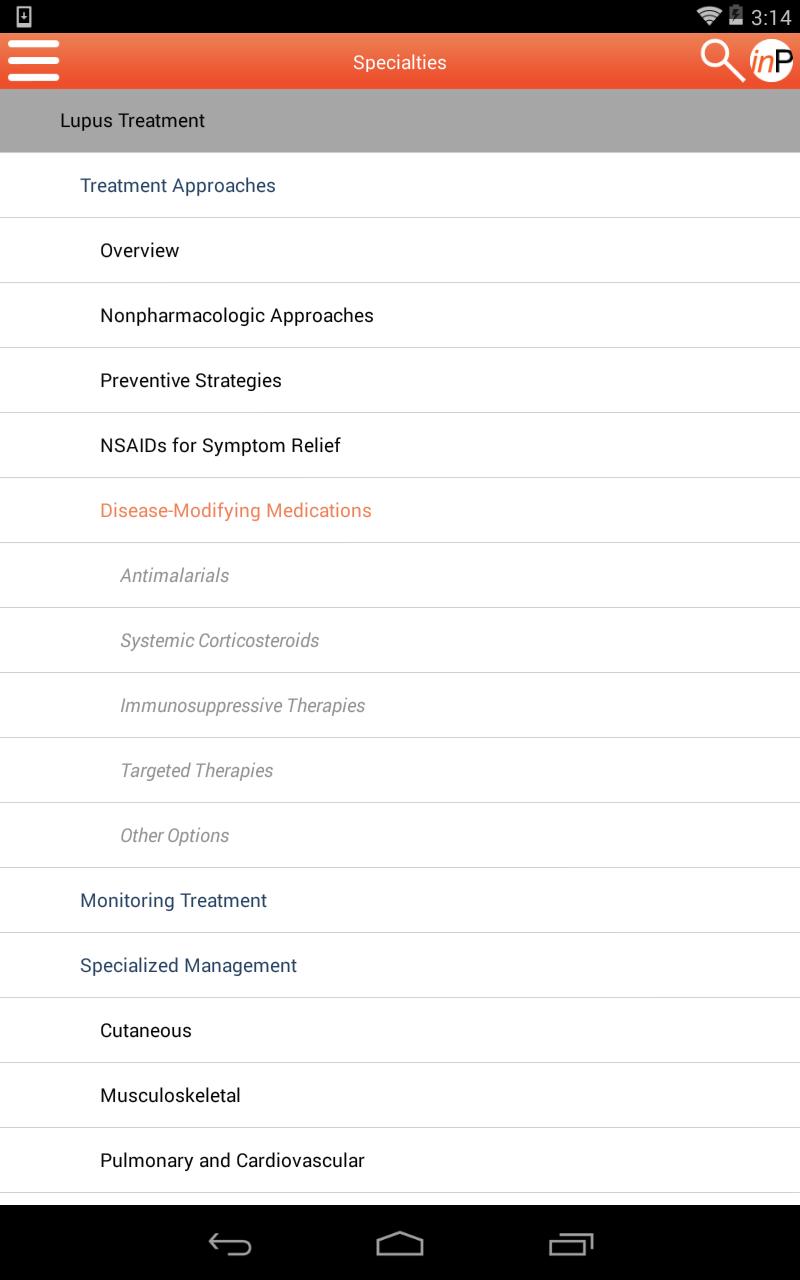
Task: Collapse the Treatment Approaches section
Action: coord(178,186)
